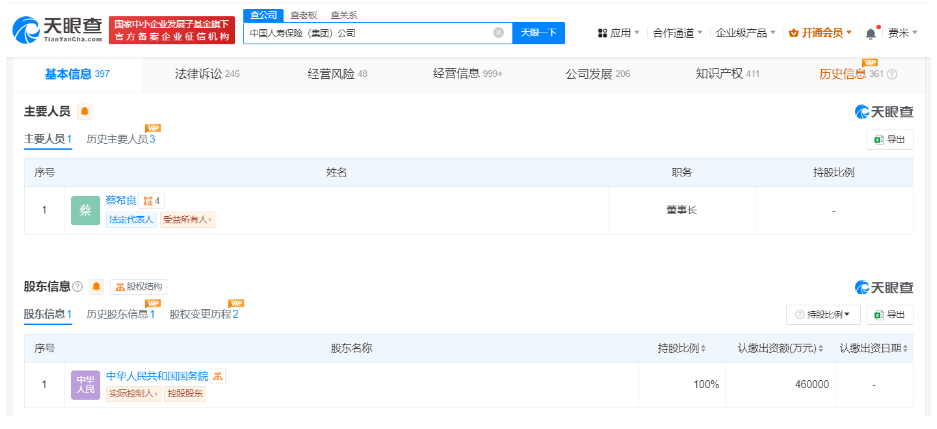937x429 pixels.
Task: Expand the 企业级产品 dropdown
Action: point(746,33)
